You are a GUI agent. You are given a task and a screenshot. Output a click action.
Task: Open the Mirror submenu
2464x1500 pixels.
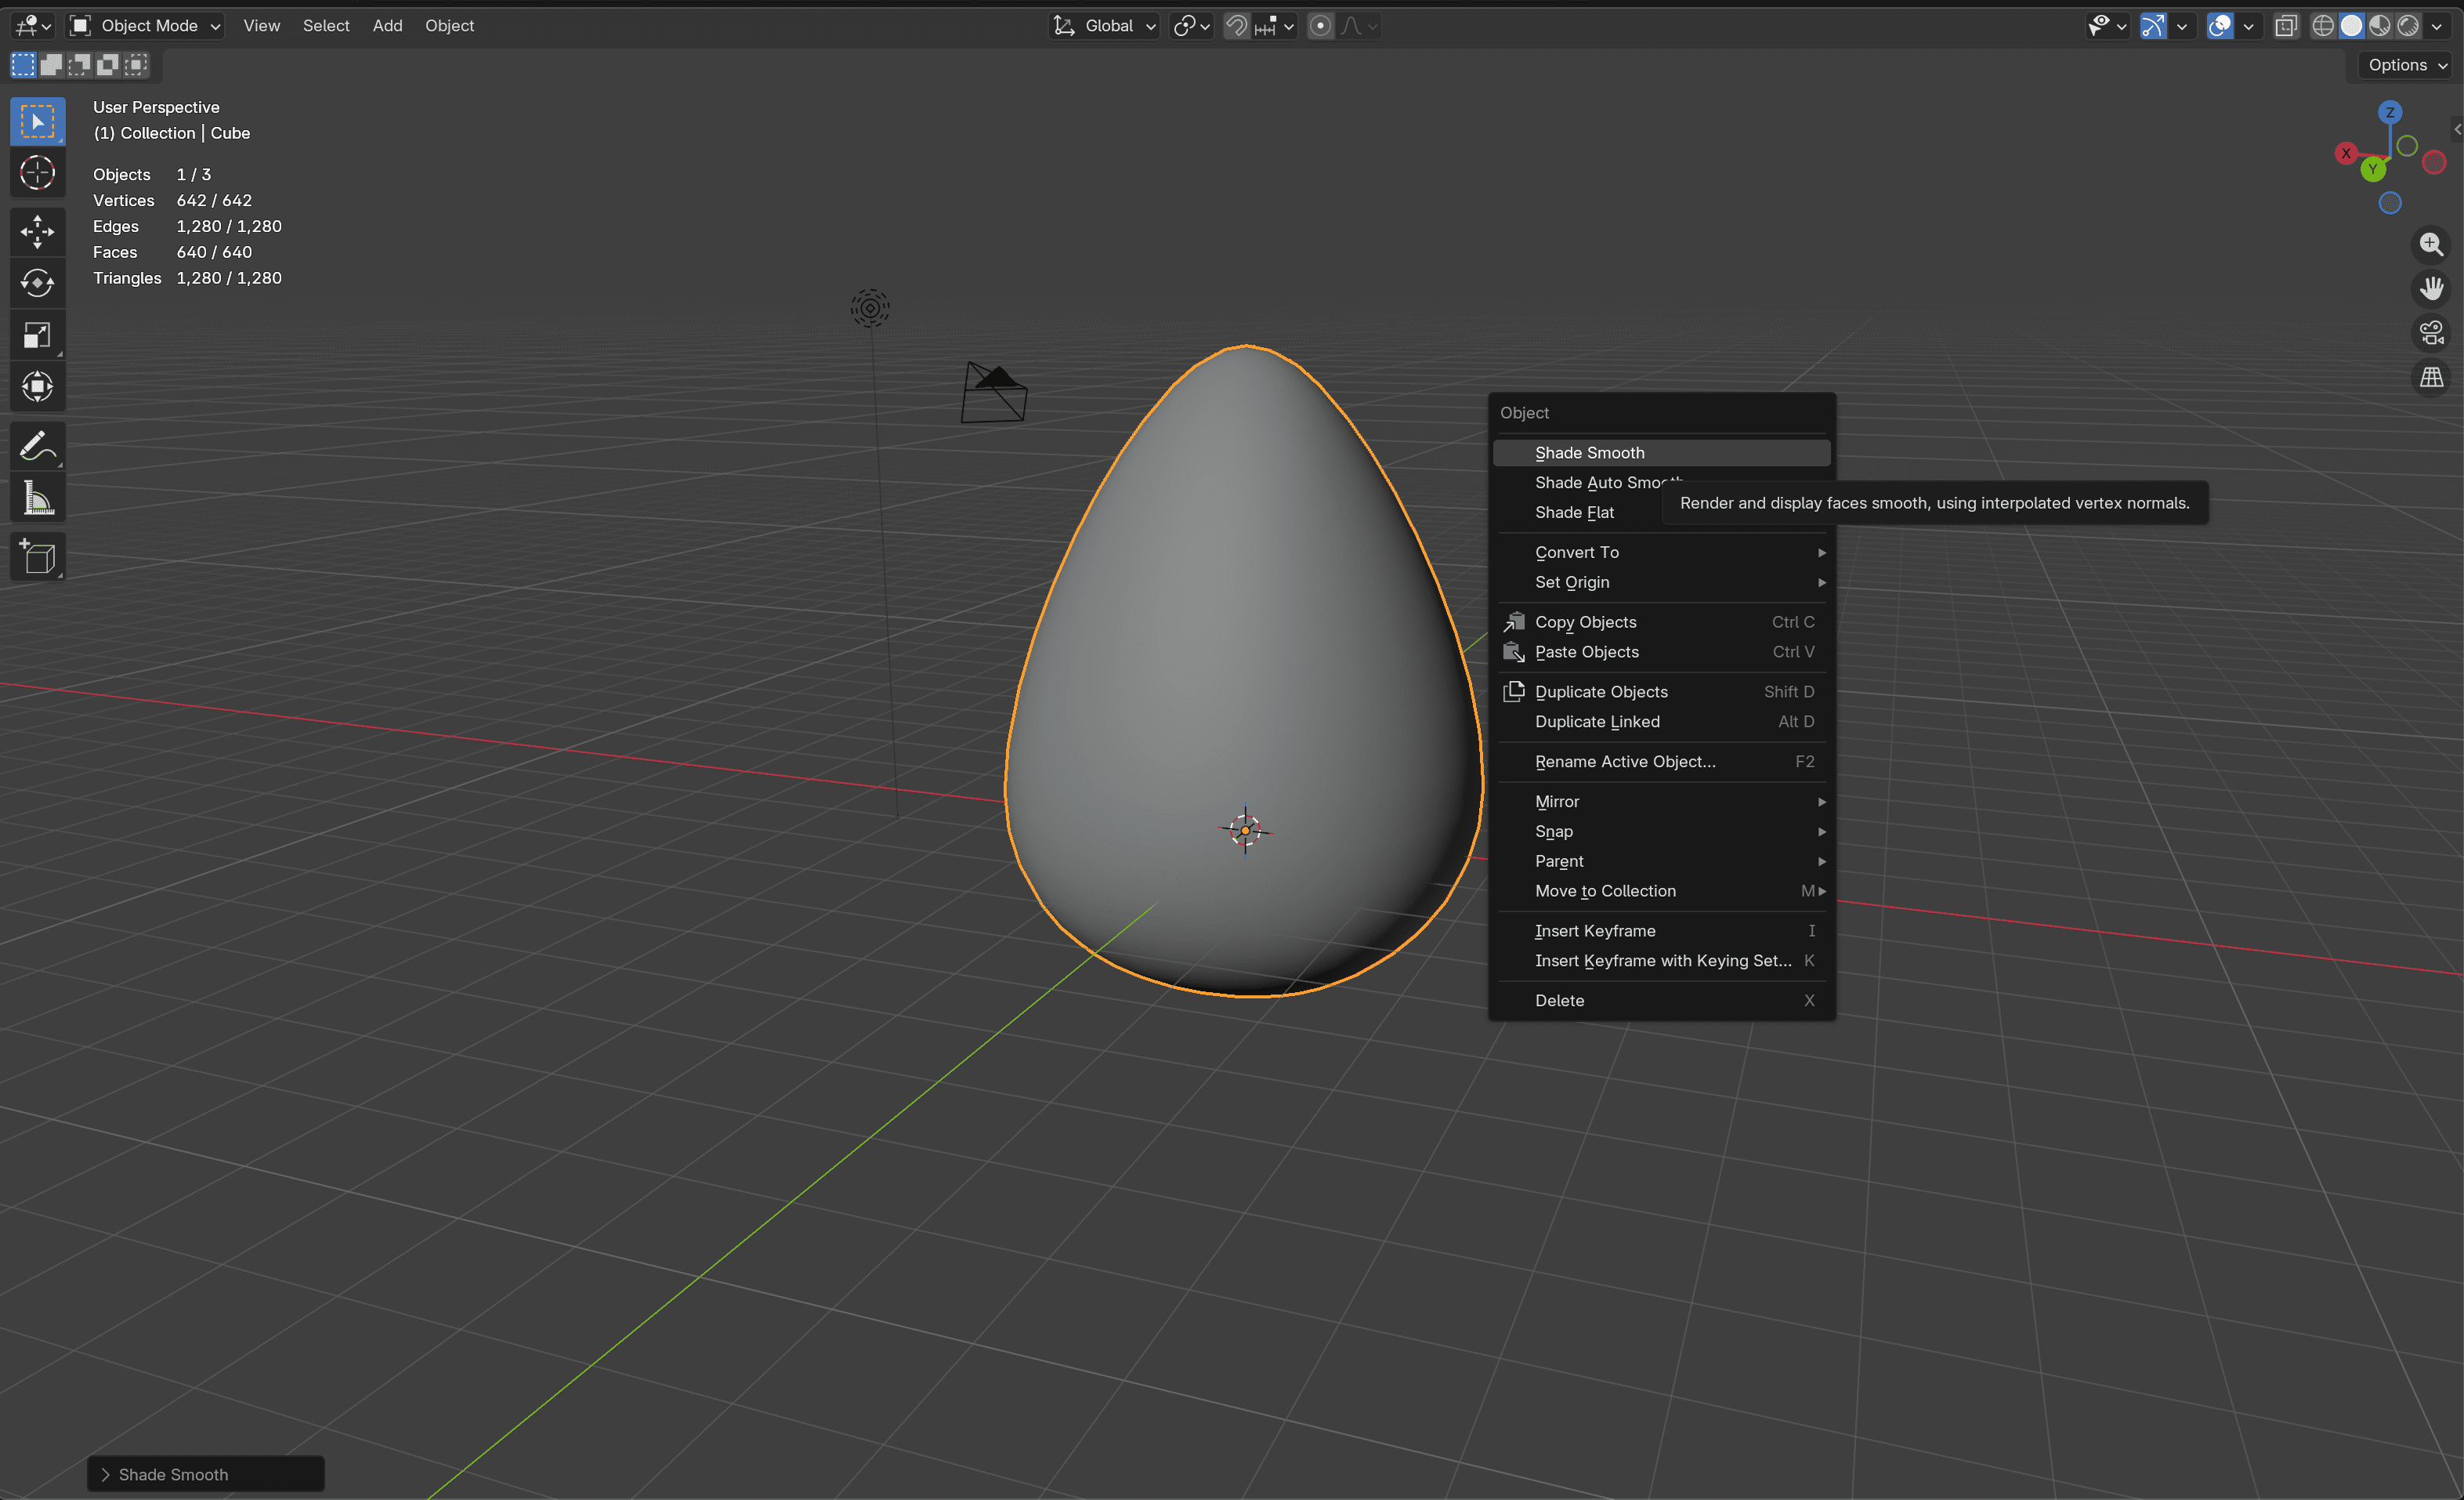point(1661,802)
